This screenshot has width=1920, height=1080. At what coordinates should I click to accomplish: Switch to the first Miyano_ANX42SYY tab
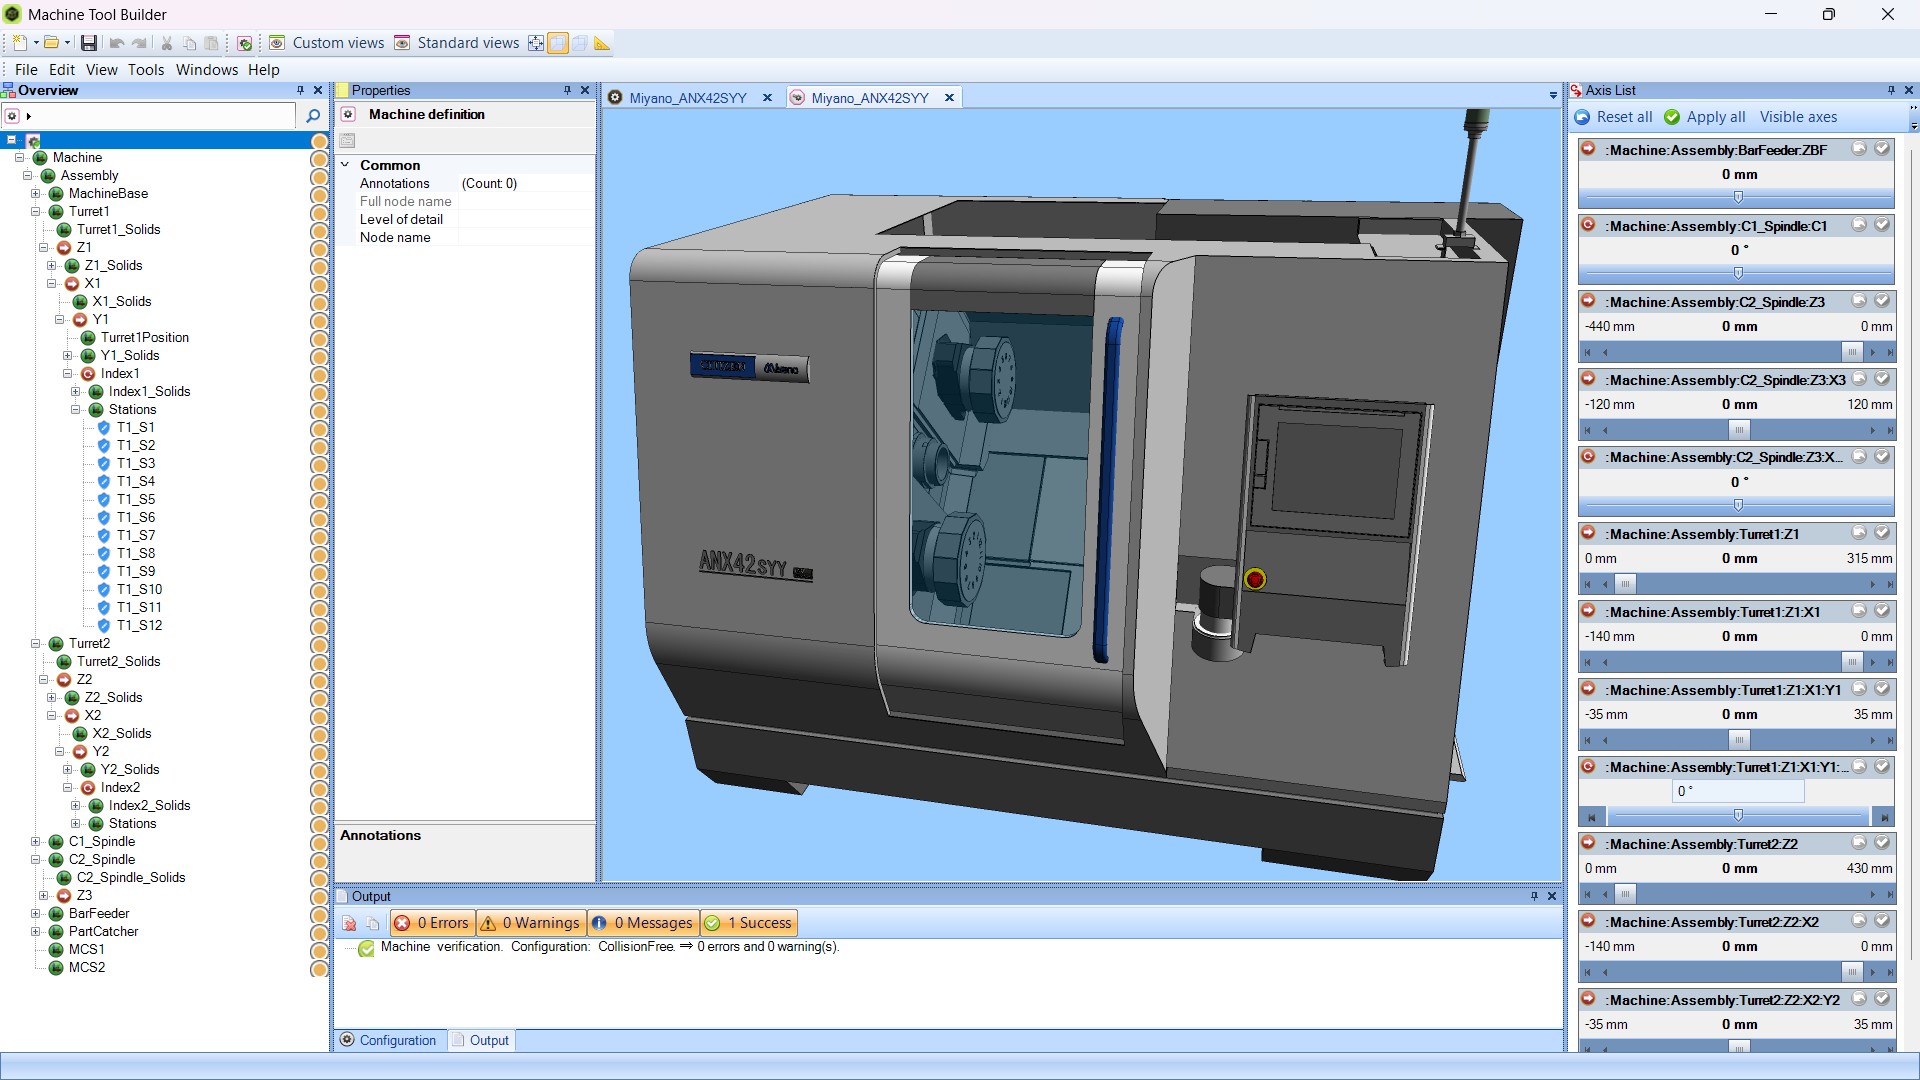688,98
